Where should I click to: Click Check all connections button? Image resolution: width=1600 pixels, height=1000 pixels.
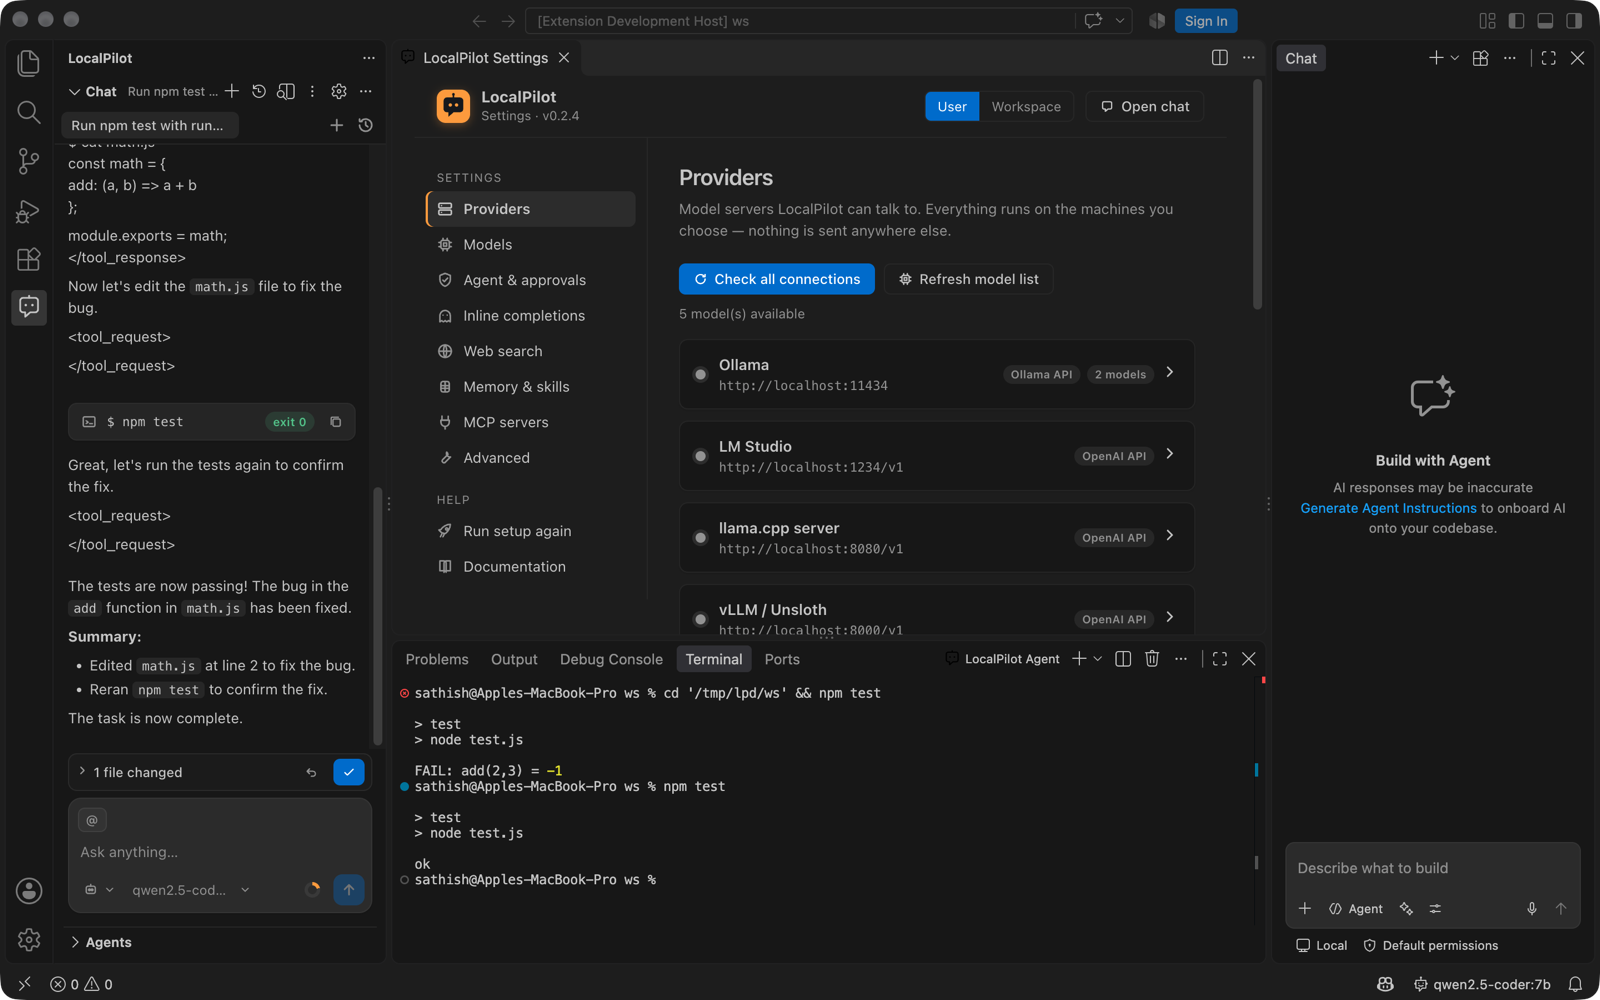pyautogui.click(x=777, y=279)
